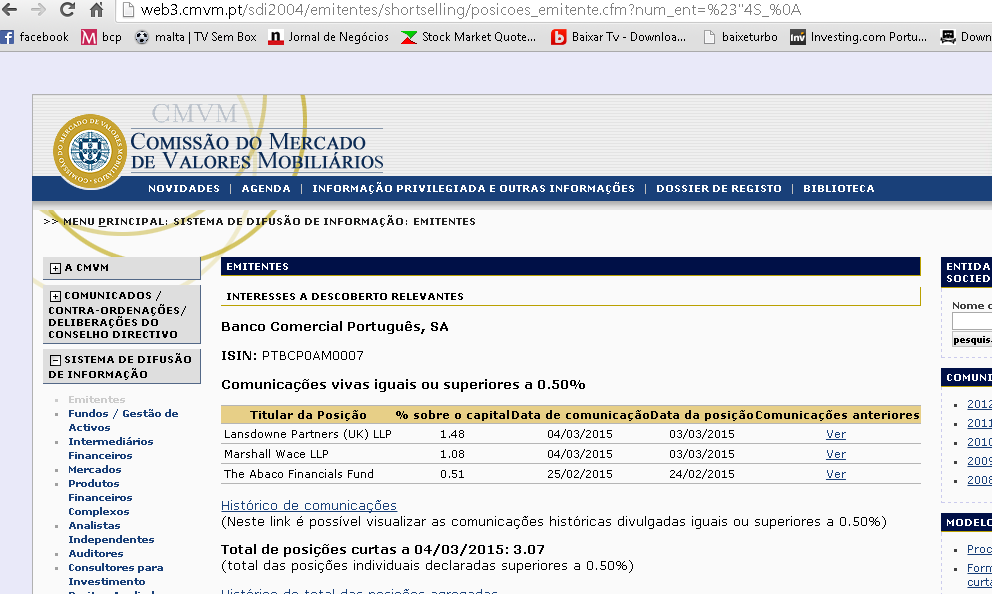Image resolution: width=992 pixels, height=594 pixels.
Task: Select the 0.51 capital percentage value
Action: pyautogui.click(x=452, y=474)
